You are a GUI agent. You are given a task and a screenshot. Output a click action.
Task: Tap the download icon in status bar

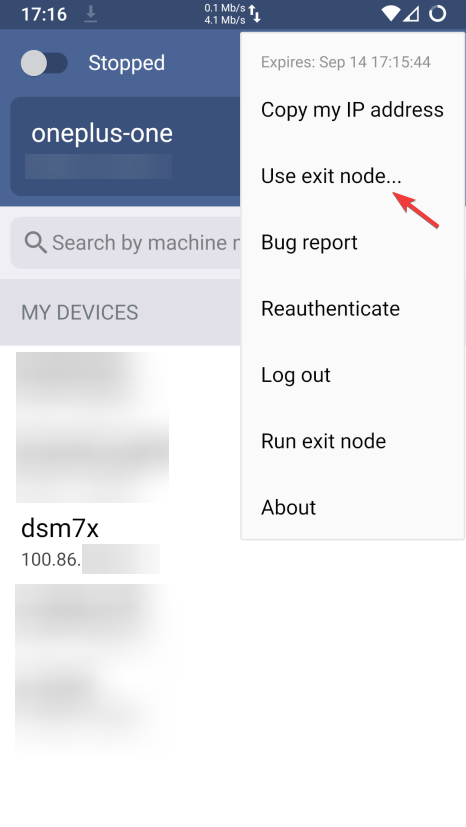click(x=91, y=14)
